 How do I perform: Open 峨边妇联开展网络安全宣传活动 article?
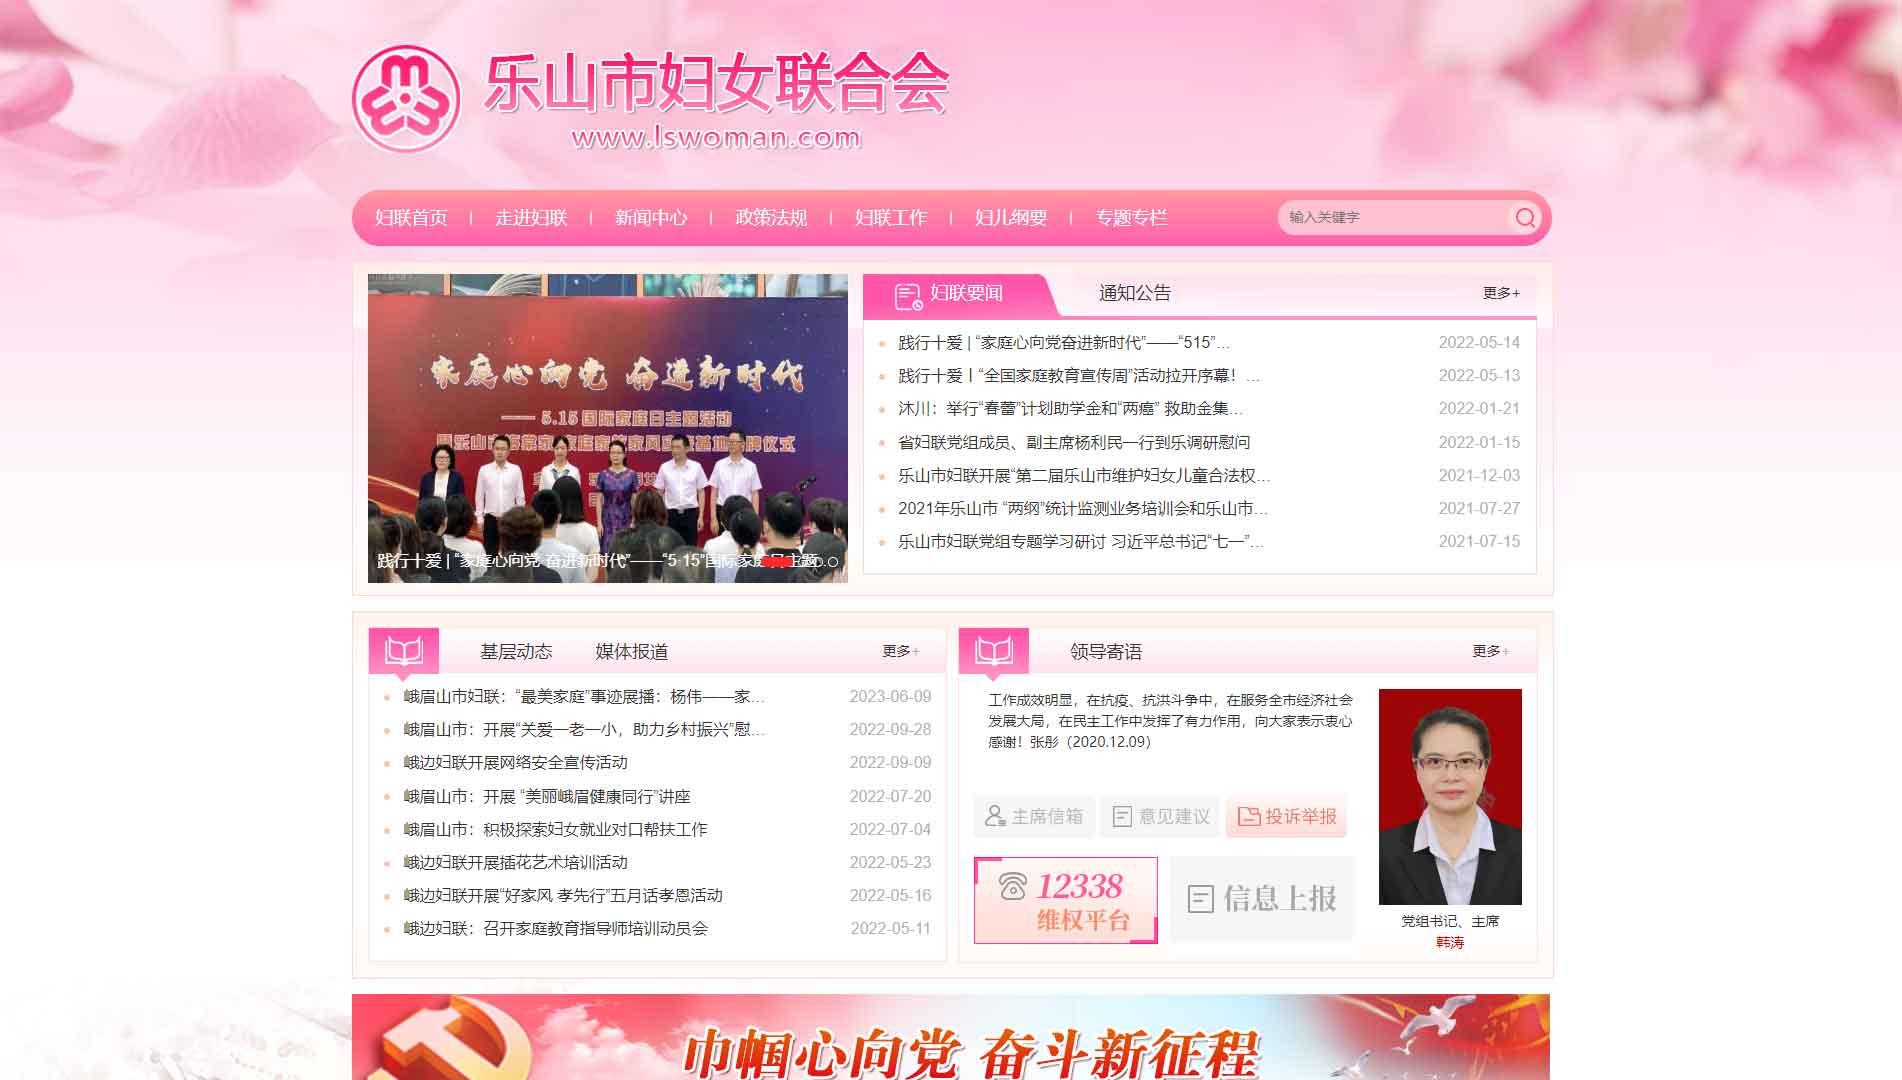point(516,763)
